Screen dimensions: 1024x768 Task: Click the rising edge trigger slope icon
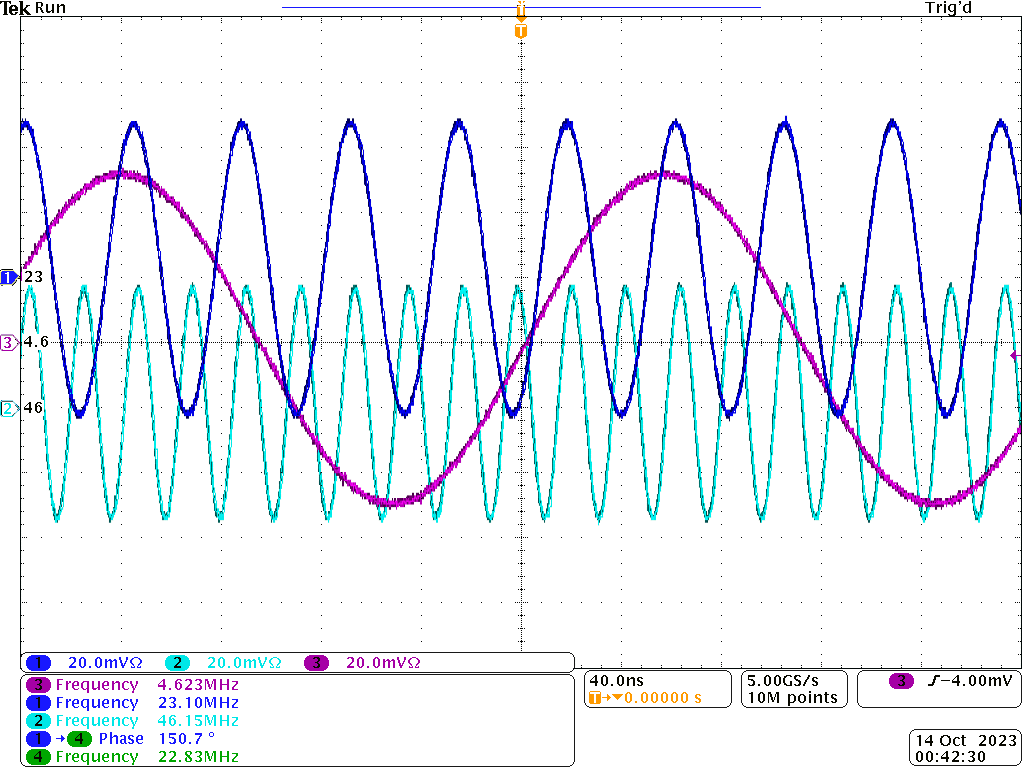[932, 681]
